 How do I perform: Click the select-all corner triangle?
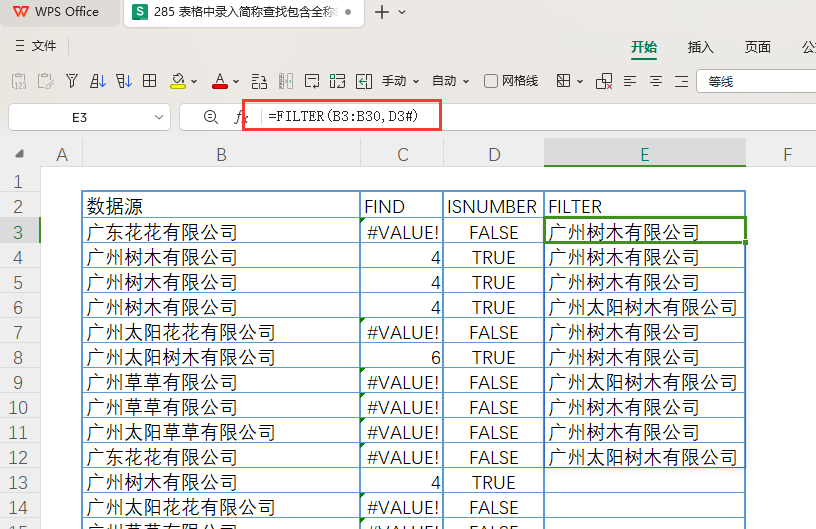(x=19, y=153)
